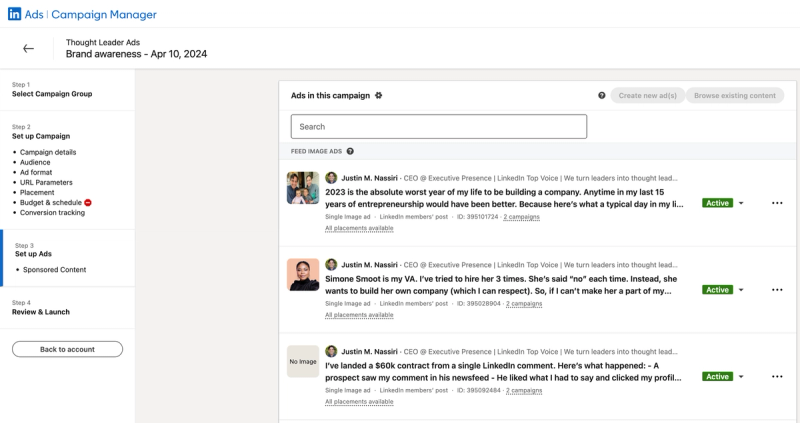Open 2 campaigns link on ad ID 395092484
800x423 pixels.
click(524, 390)
